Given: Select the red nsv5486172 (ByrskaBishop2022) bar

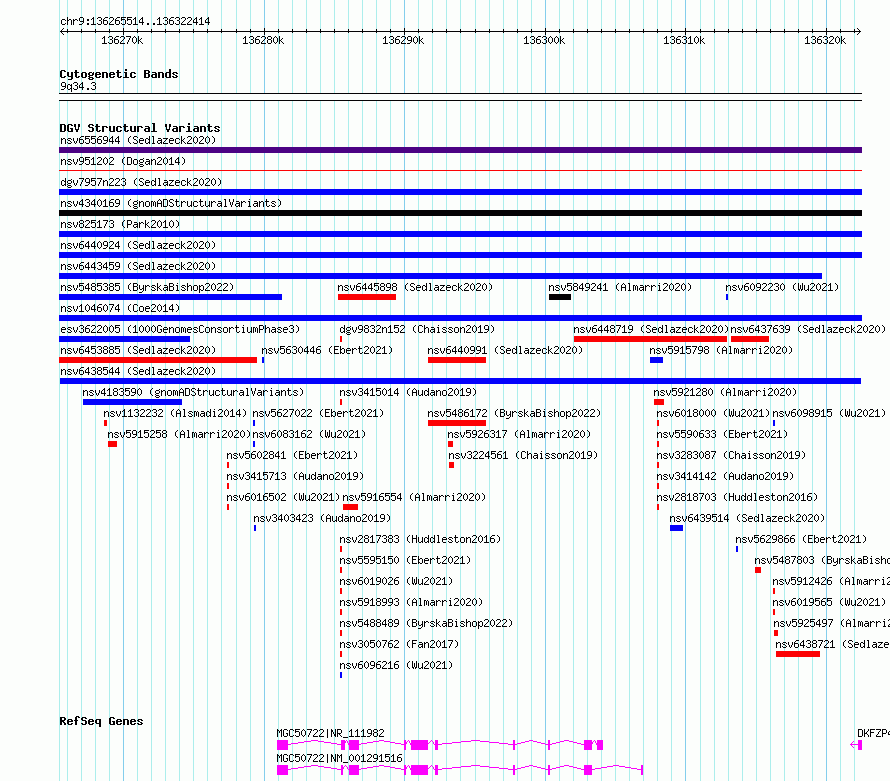Looking at the screenshot, I should [x=457, y=423].
